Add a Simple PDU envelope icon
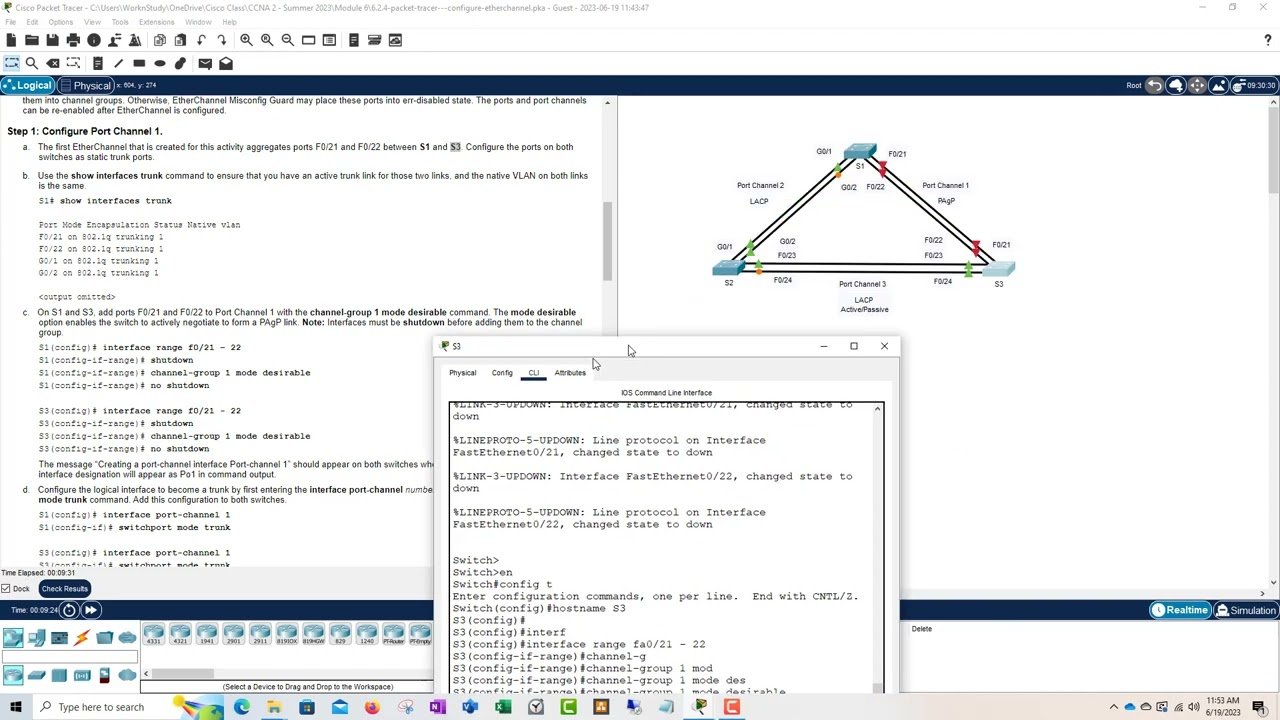The width and height of the screenshot is (1280, 720). click(x=205, y=63)
